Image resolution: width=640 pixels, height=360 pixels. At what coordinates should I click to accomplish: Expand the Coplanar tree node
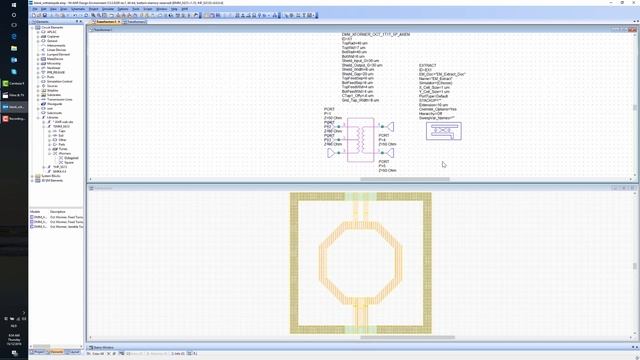(38, 36)
